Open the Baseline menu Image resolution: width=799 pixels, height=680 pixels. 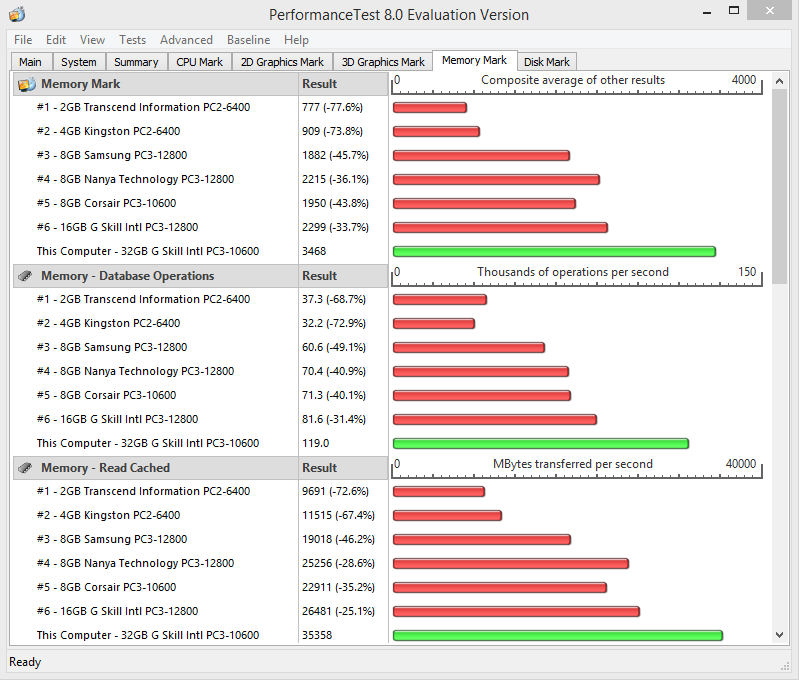[248, 40]
